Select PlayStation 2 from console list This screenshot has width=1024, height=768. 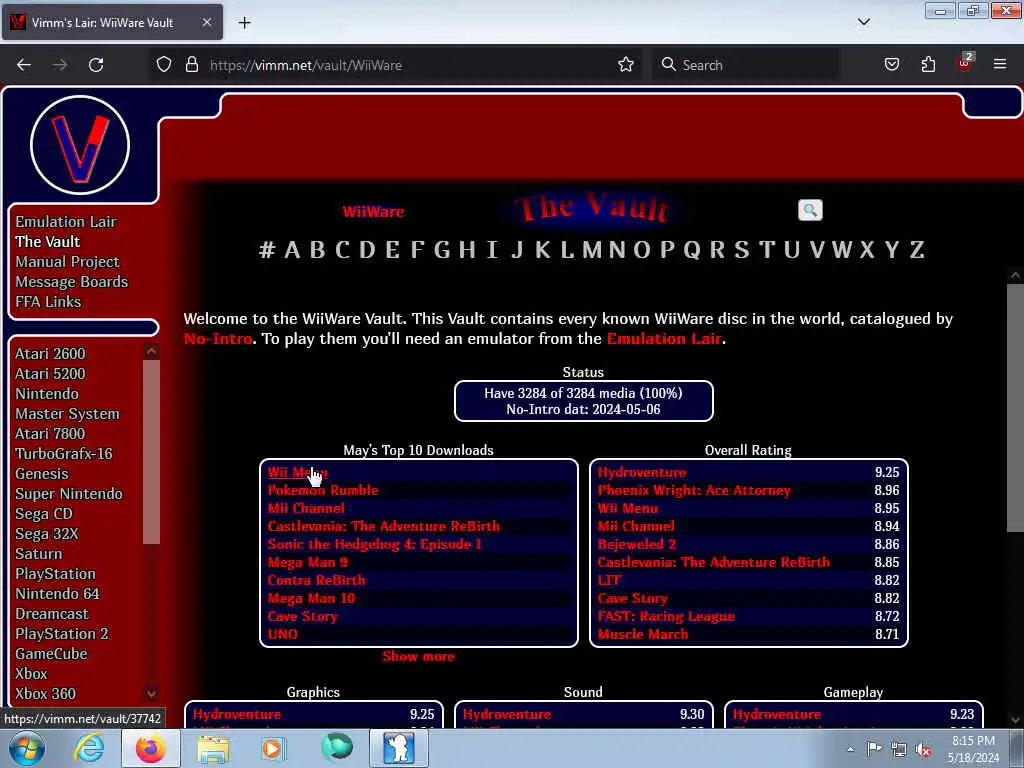(61, 633)
